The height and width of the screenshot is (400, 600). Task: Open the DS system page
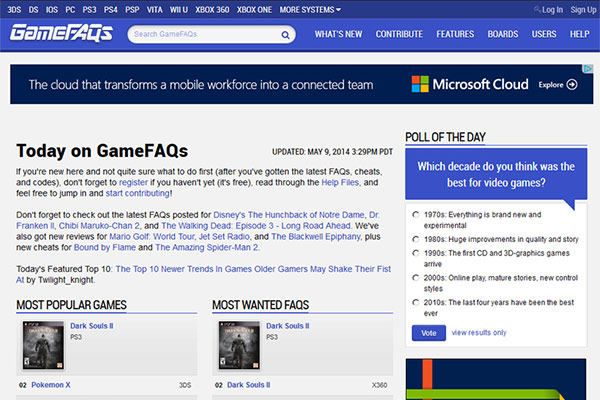coord(33,10)
